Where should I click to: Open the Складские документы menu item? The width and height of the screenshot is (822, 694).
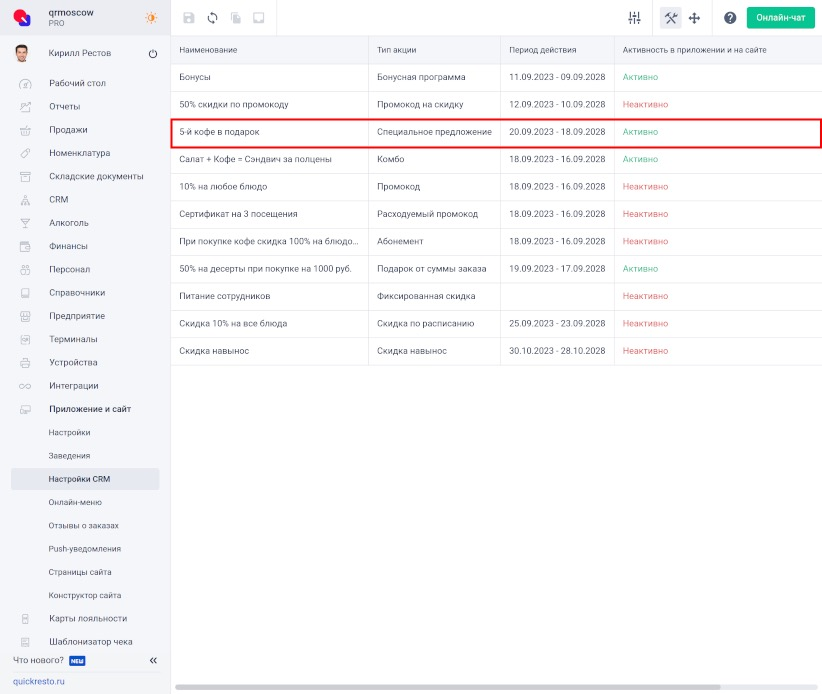click(x=96, y=176)
